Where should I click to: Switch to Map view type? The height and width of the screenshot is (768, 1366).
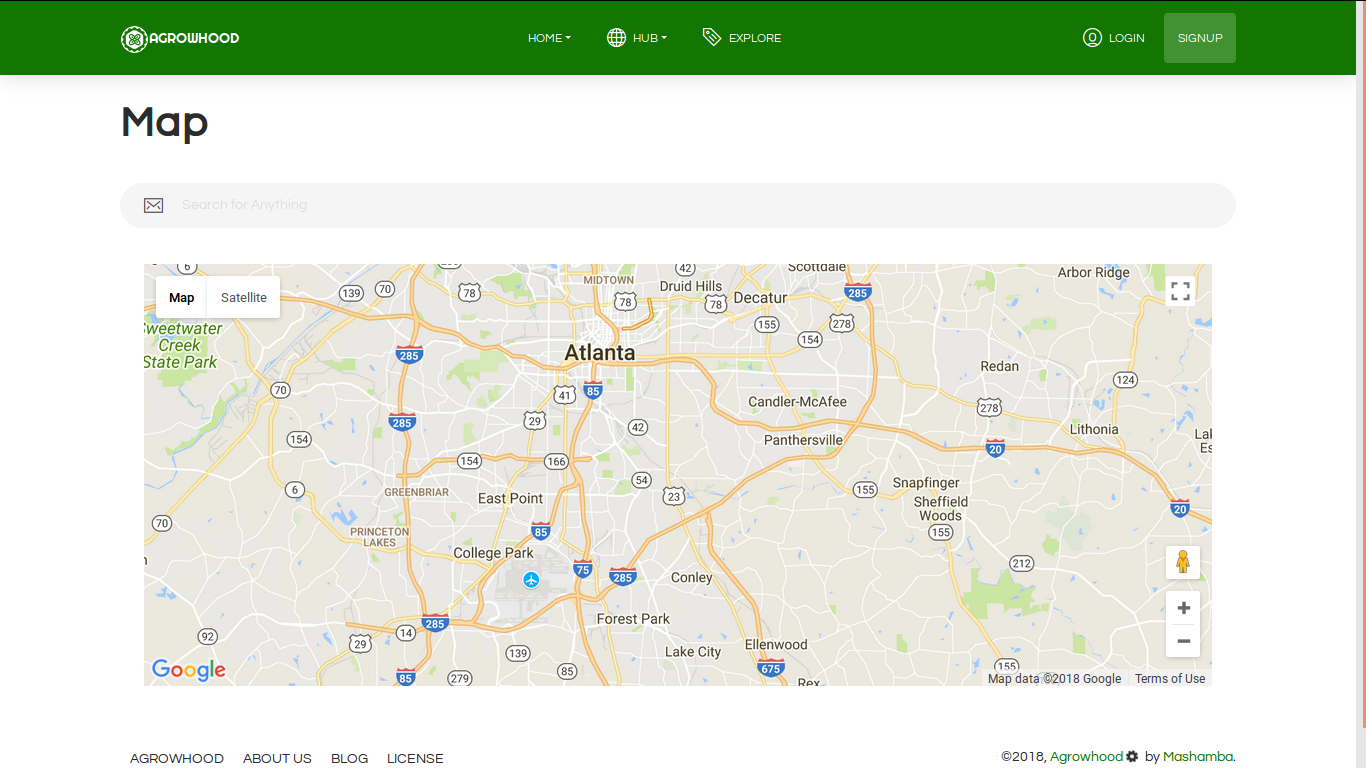(x=181, y=297)
